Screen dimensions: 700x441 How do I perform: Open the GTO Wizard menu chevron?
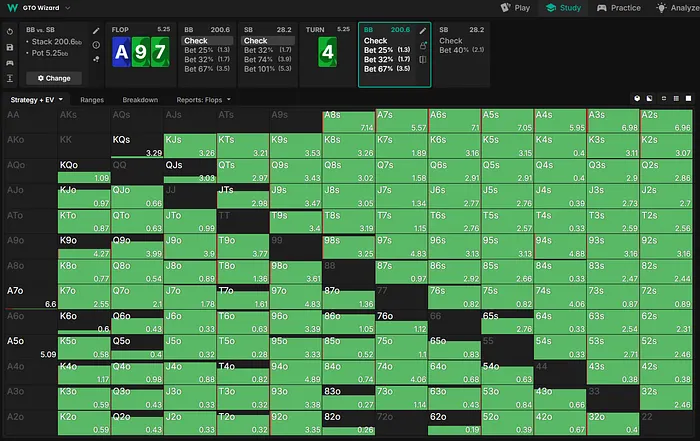[x=67, y=8]
